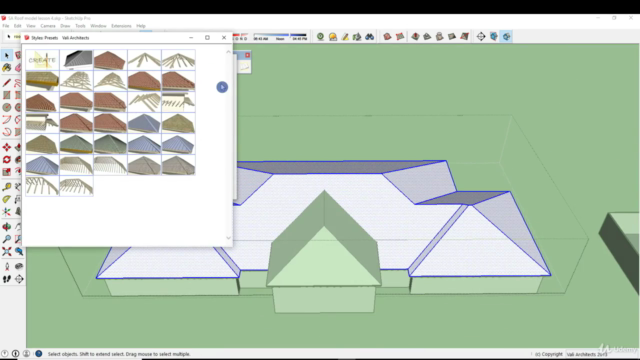Click the Zoom Extents tool
640x360 pixels.
pyautogui.click(x=7, y=251)
